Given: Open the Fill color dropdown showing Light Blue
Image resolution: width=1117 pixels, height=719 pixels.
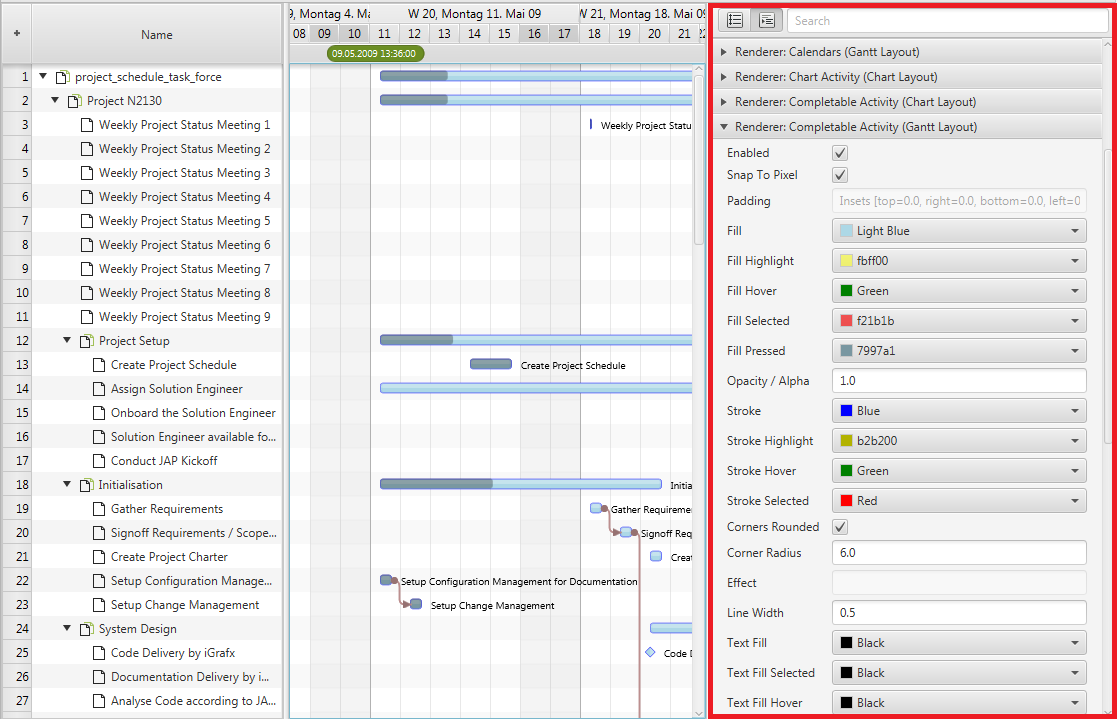Looking at the screenshot, I should 959,231.
